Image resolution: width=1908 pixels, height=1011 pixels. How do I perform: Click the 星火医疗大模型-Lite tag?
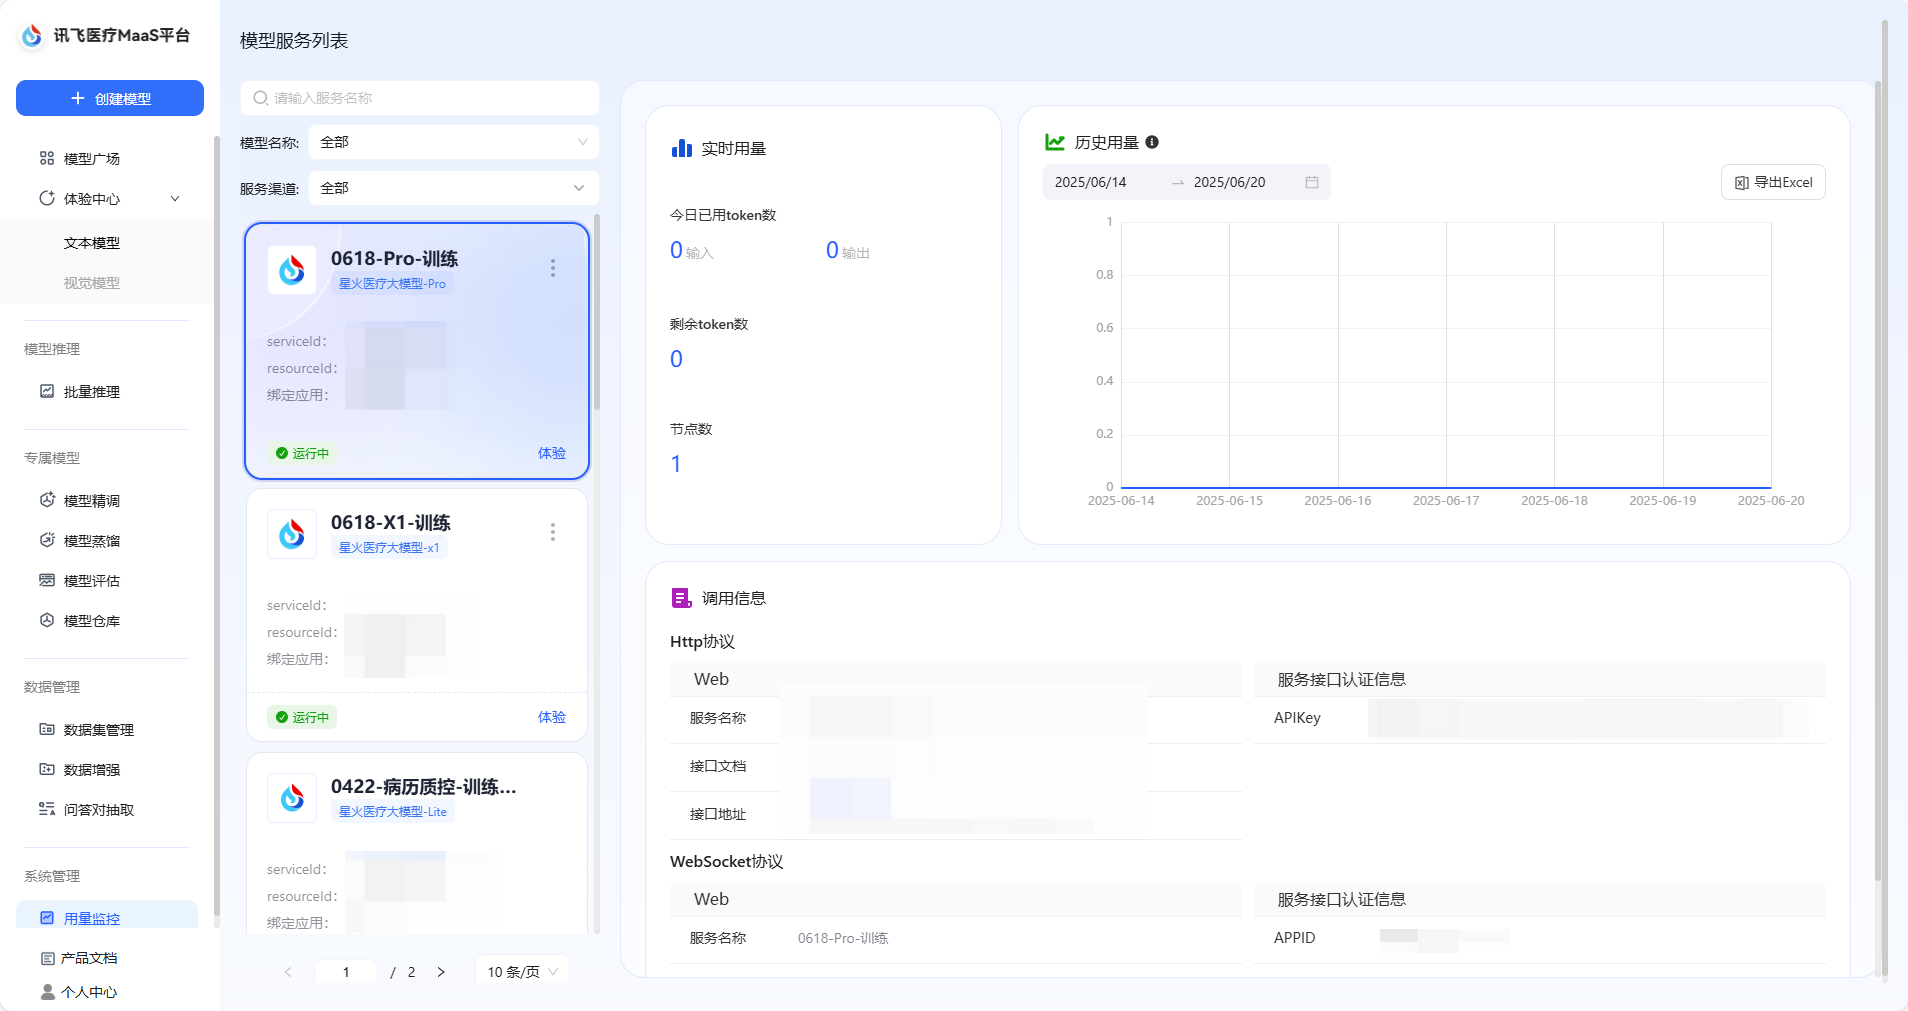pos(393,812)
